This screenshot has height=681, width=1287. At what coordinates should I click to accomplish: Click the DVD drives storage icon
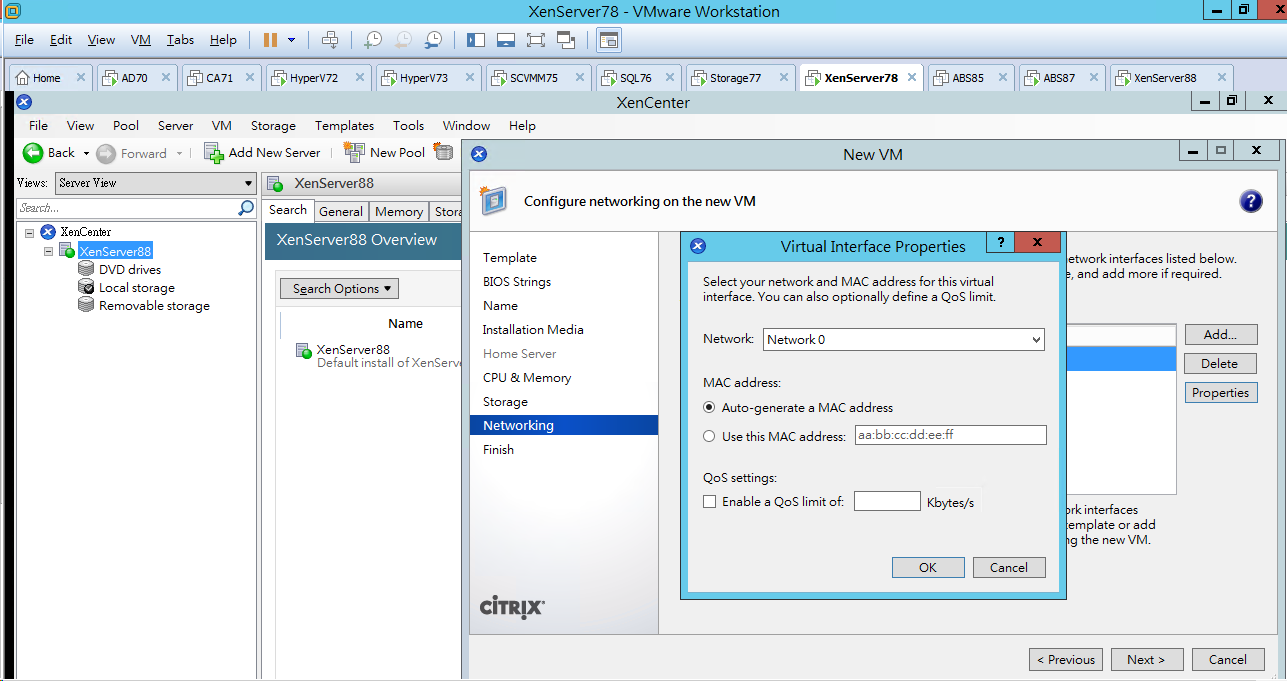pos(86,269)
